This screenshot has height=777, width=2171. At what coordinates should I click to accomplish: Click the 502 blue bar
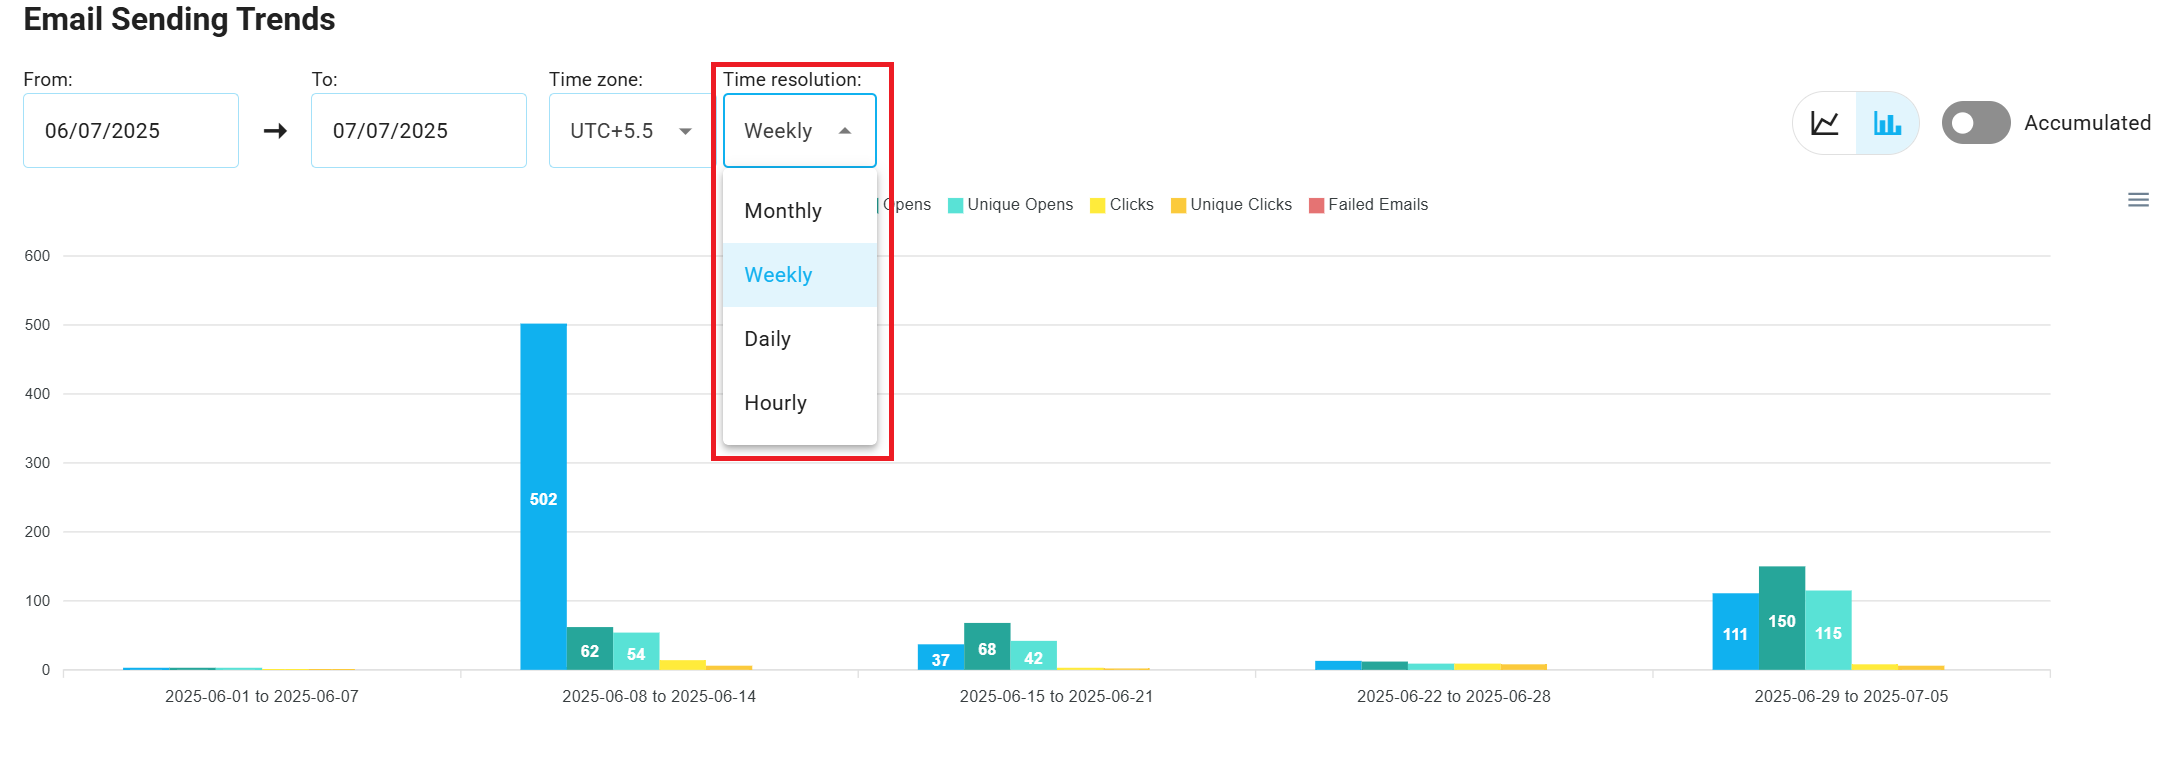543,497
